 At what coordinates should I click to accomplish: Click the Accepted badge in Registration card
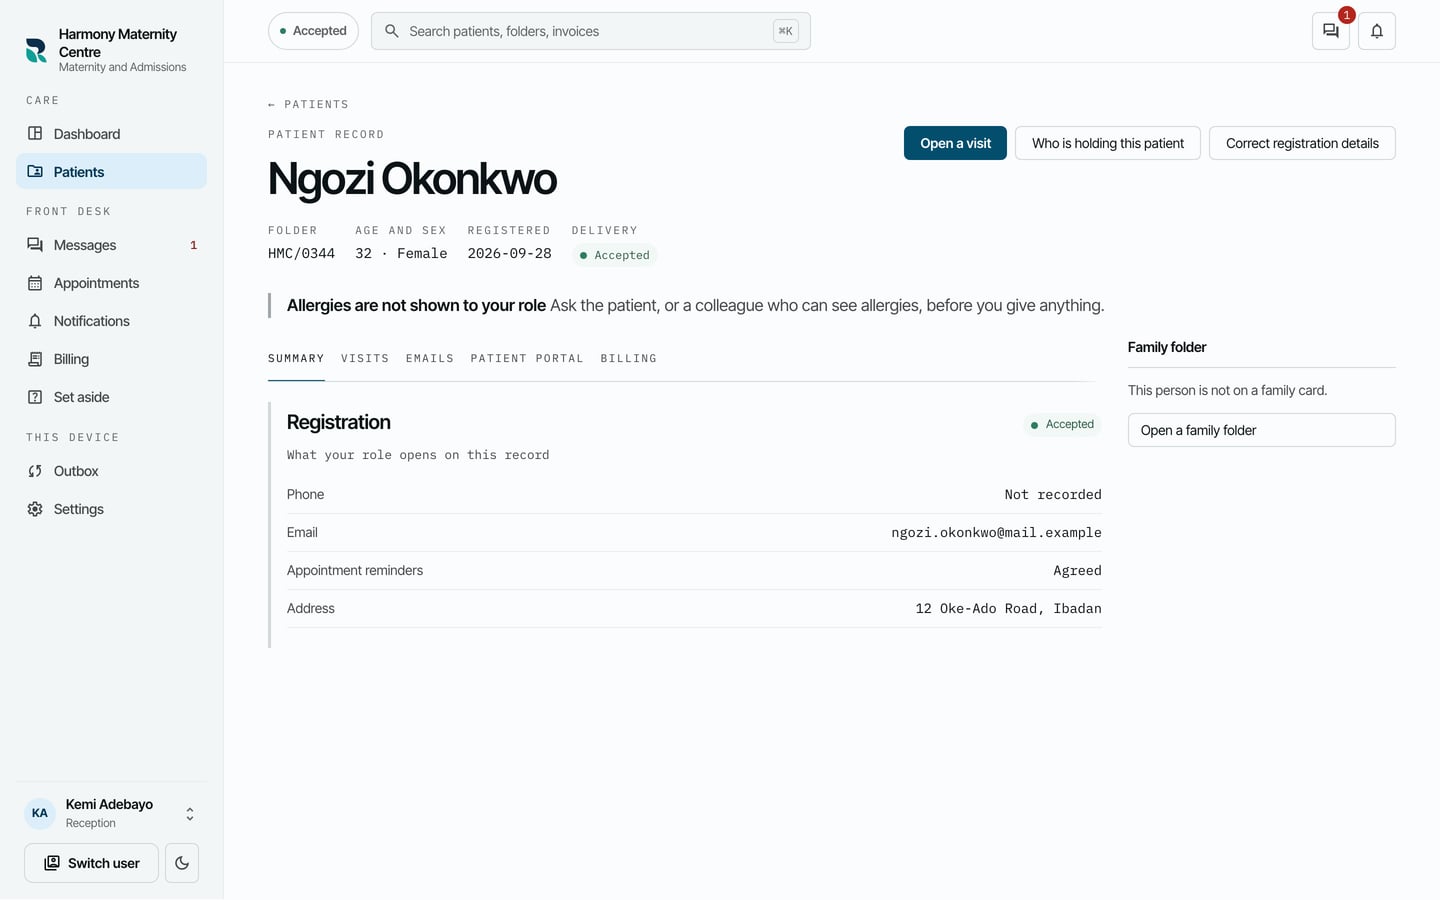(x=1062, y=424)
